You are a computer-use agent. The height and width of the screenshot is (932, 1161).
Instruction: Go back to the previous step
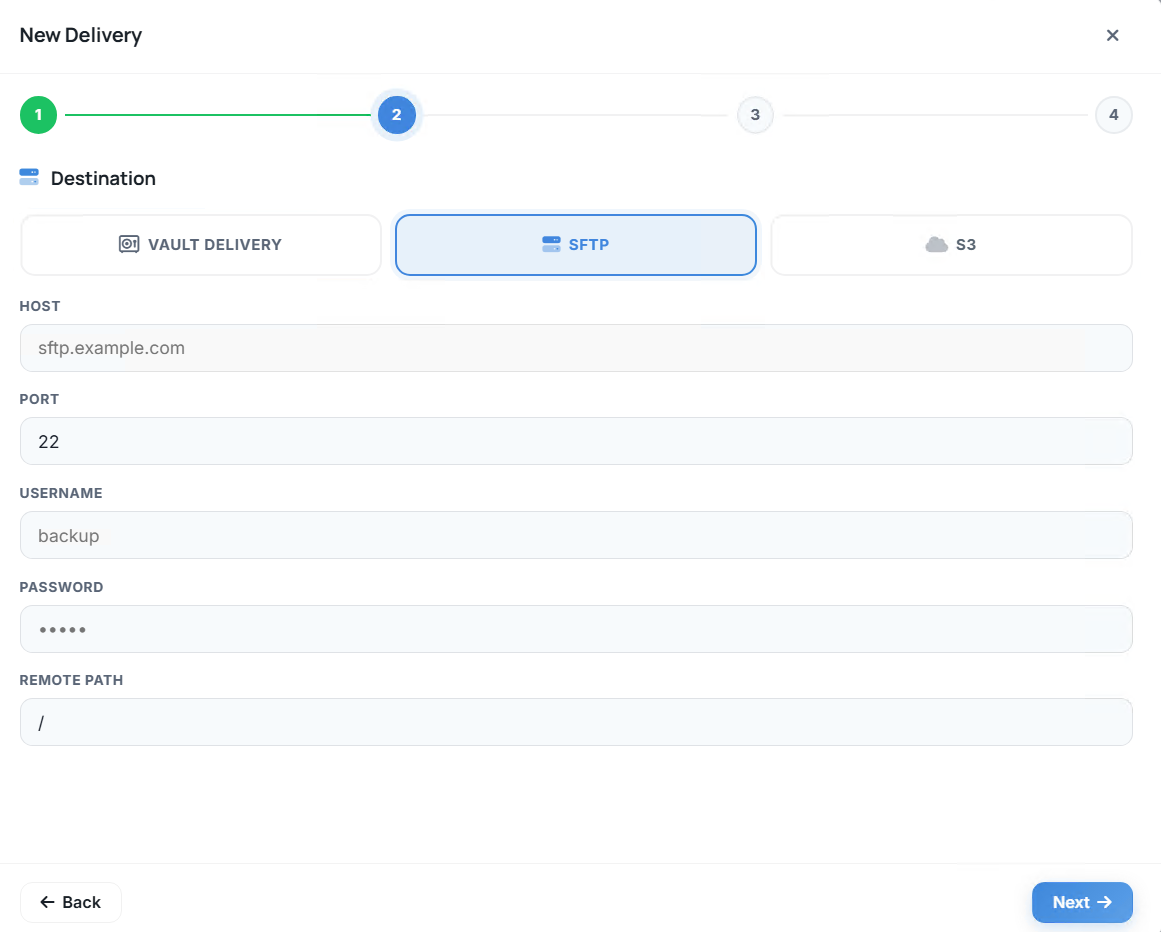pos(71,902)
